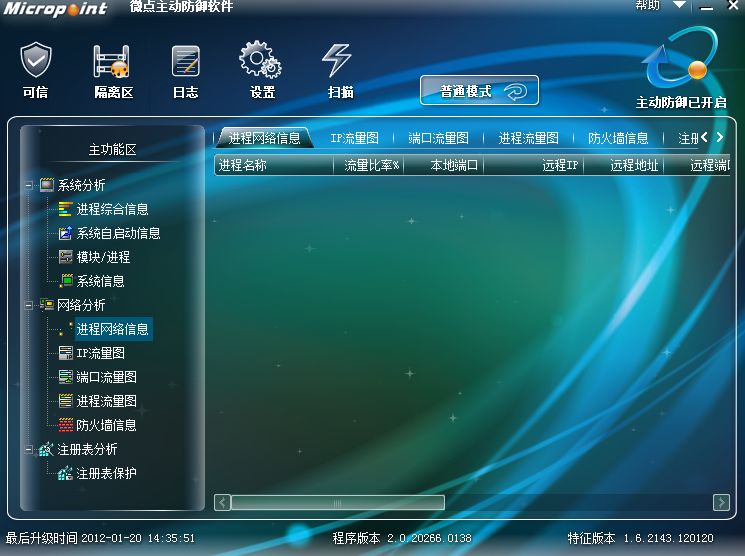Collapse the 系统分析 tree node
This screenshot has height=556, width=745.
click(29, 185)
